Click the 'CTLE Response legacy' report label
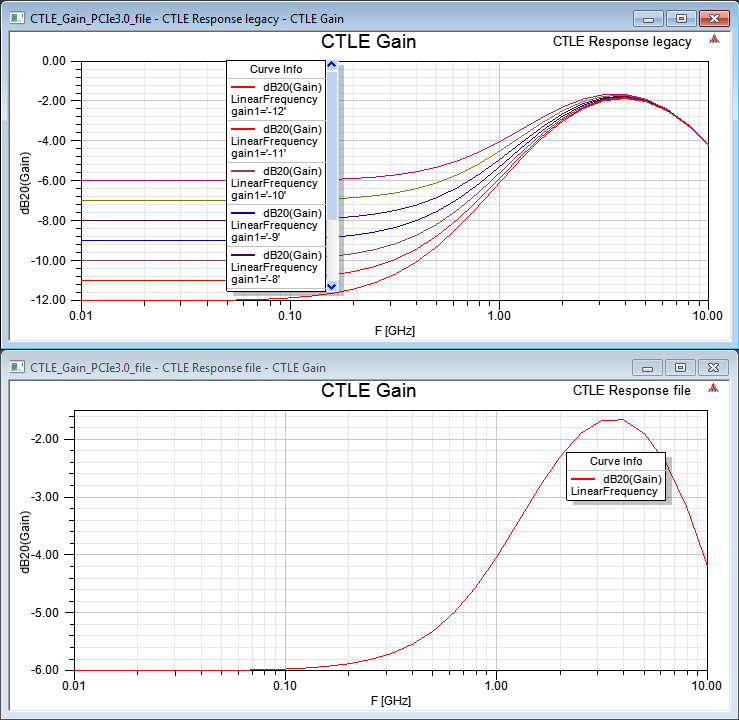The width and height of the screenshot is (739, 720). coord(622,41)
